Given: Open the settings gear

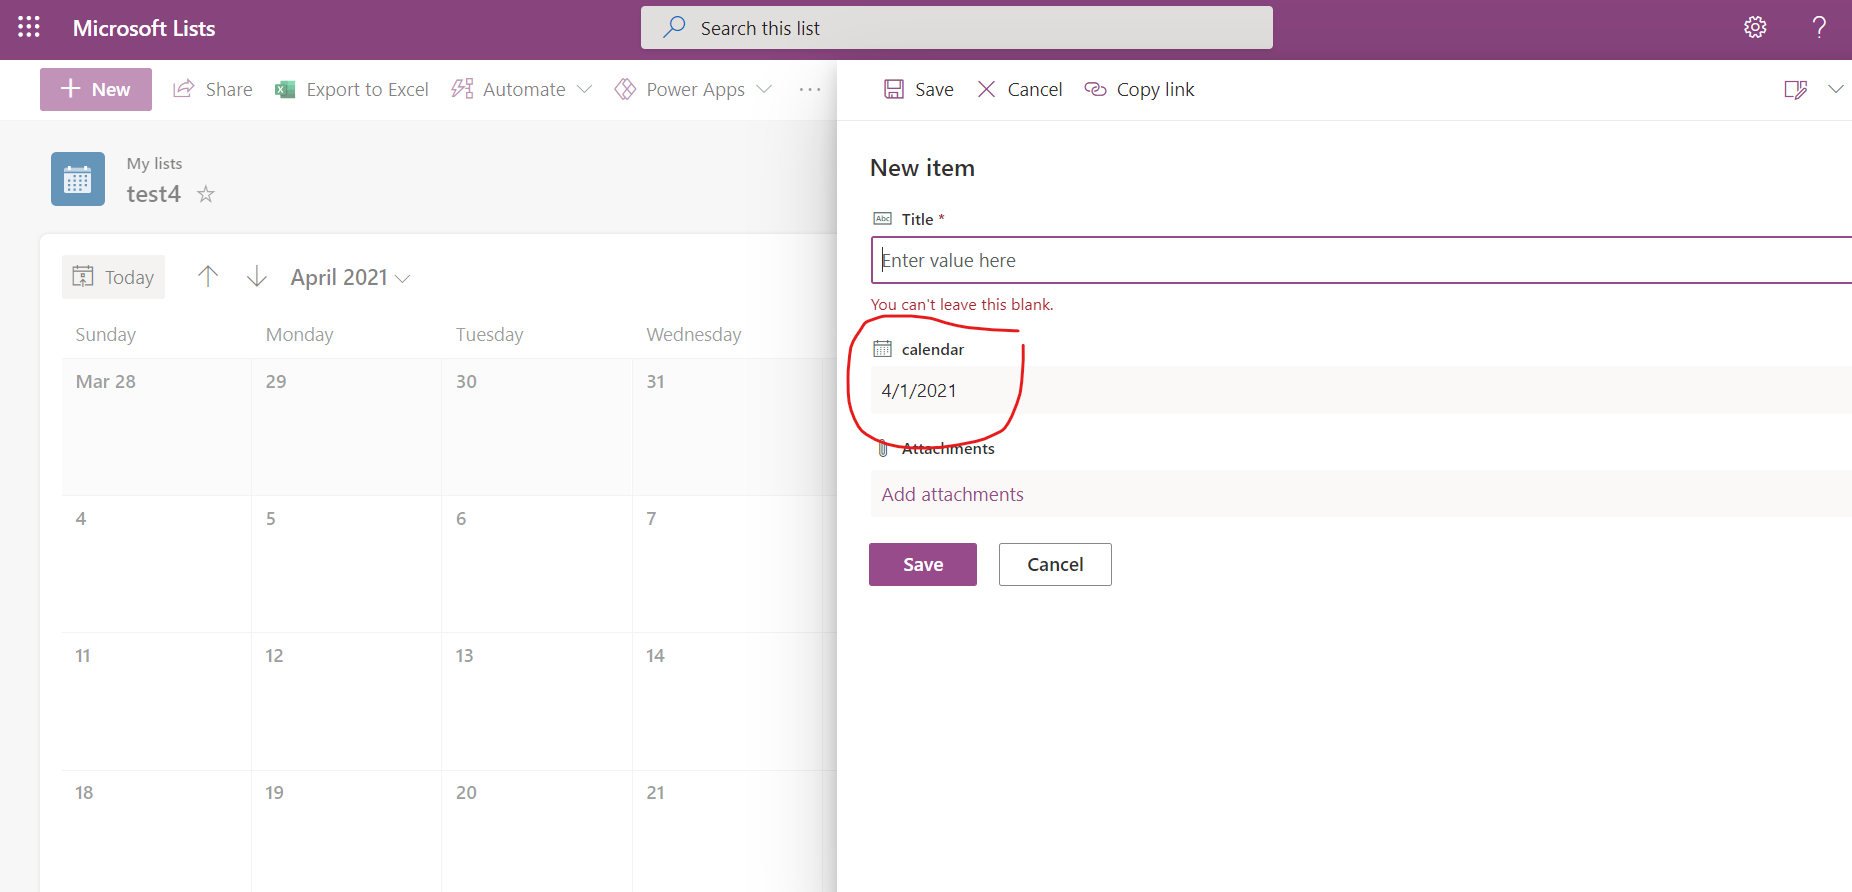Looking at the screenshot, I should click(x=1755, y=28).
